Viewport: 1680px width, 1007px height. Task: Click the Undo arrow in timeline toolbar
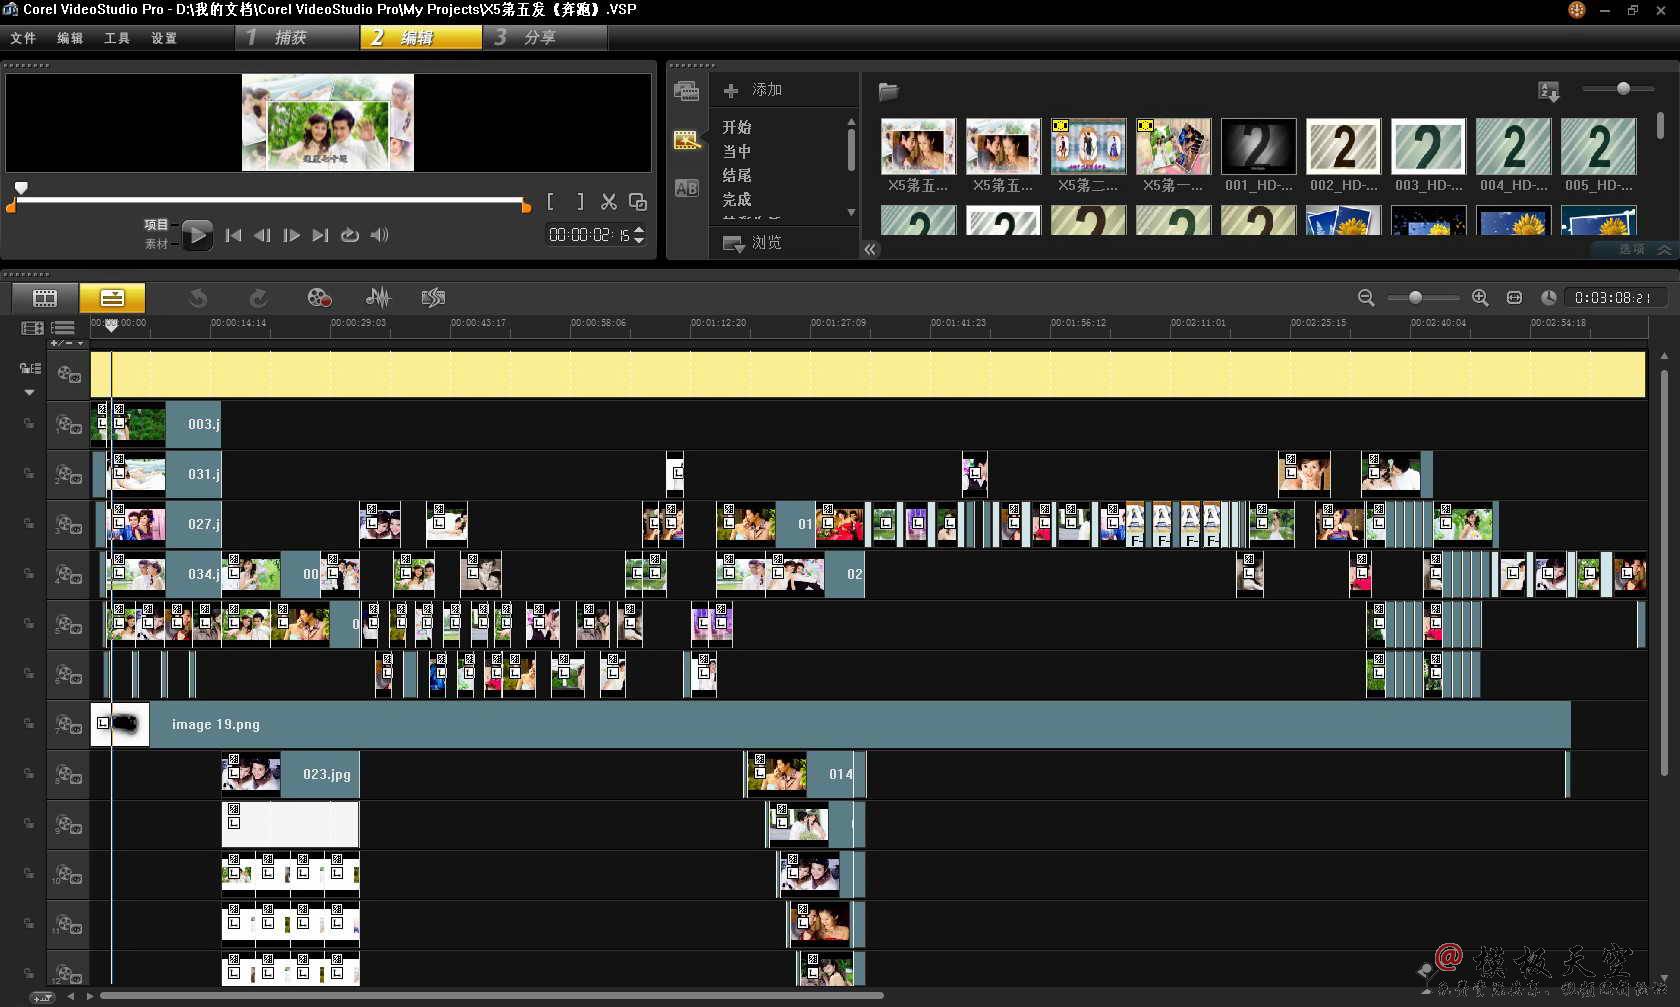pos(198,298)
